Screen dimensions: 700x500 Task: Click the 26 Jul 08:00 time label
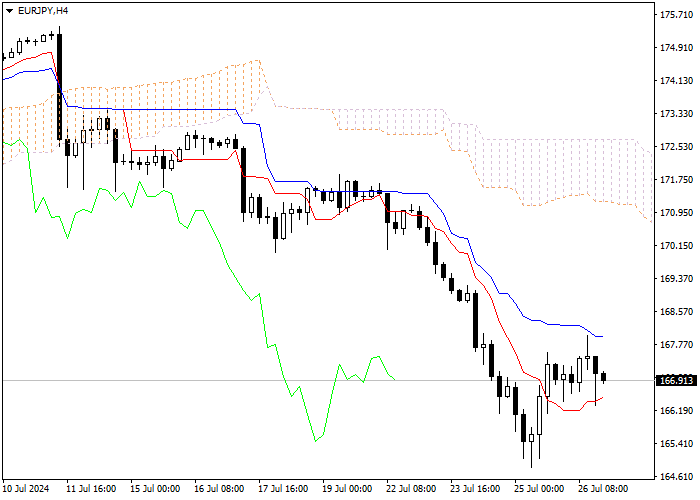(603, 489)
